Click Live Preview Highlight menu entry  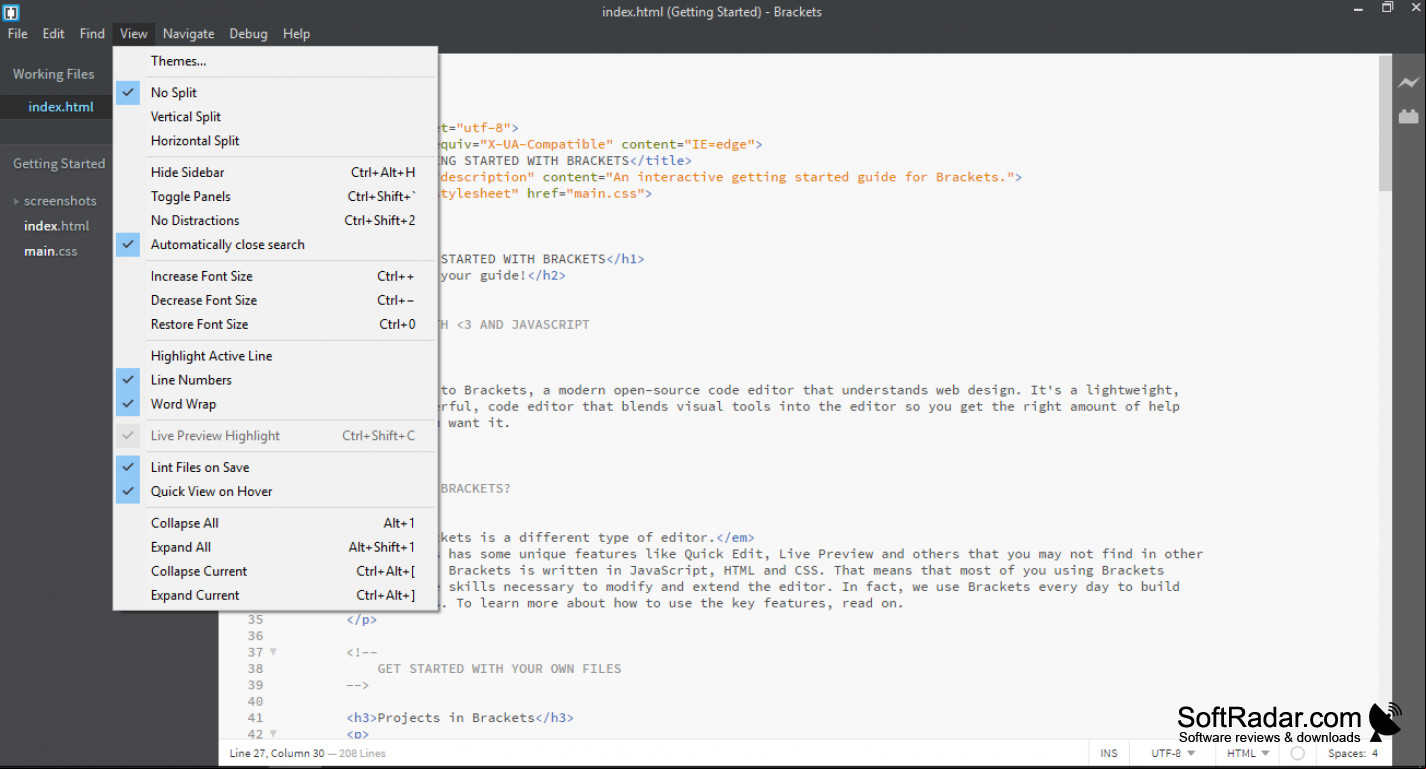pos(275,436)
